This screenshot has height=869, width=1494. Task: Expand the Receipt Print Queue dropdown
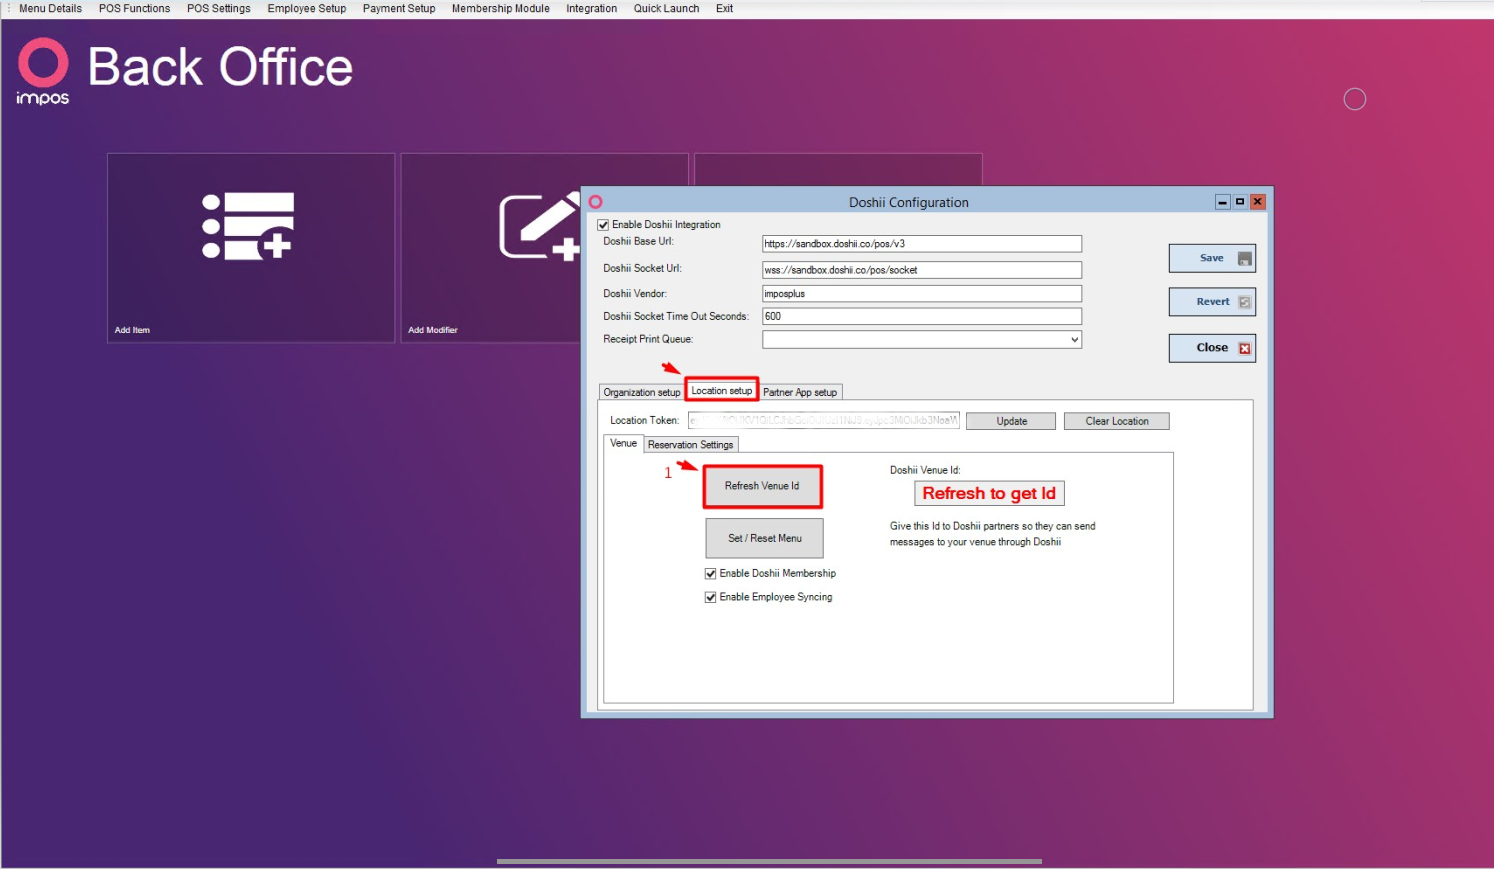1074,340
